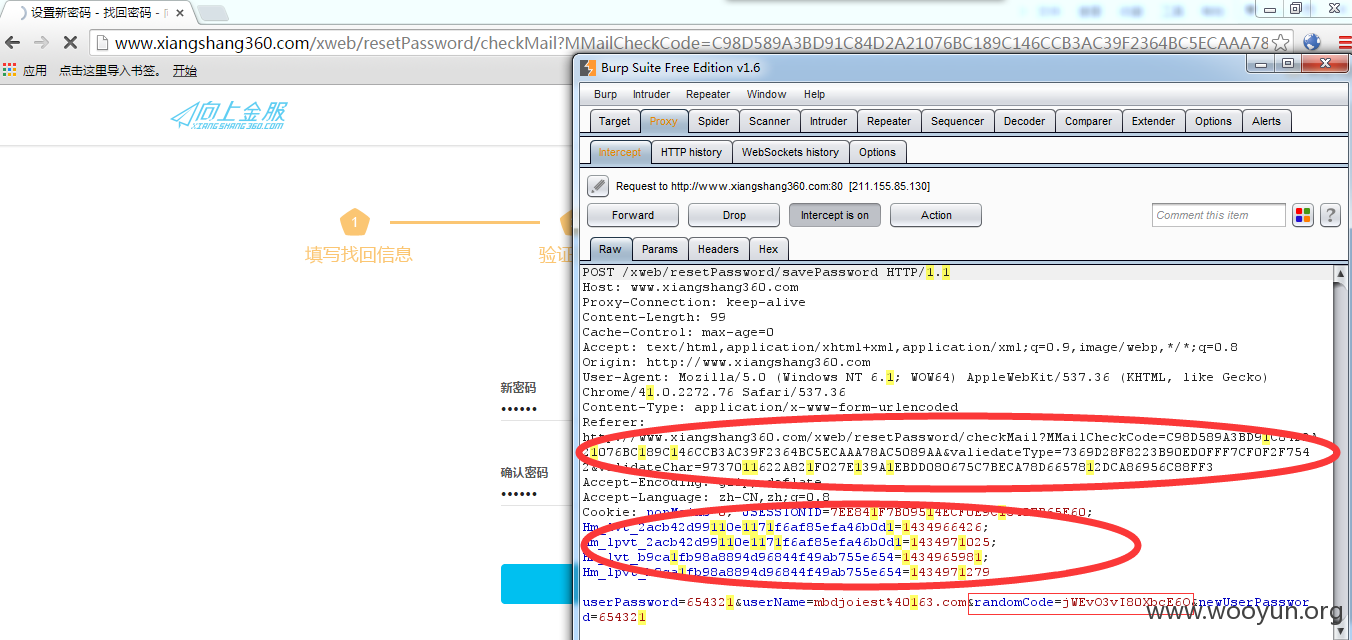Click the 新密码 password field
This screenshot has width=1352, height=640.
click(x=535, y=409)
